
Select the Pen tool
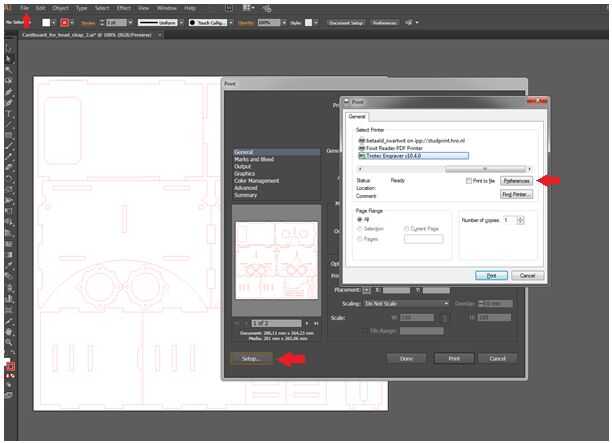point(9,92)
